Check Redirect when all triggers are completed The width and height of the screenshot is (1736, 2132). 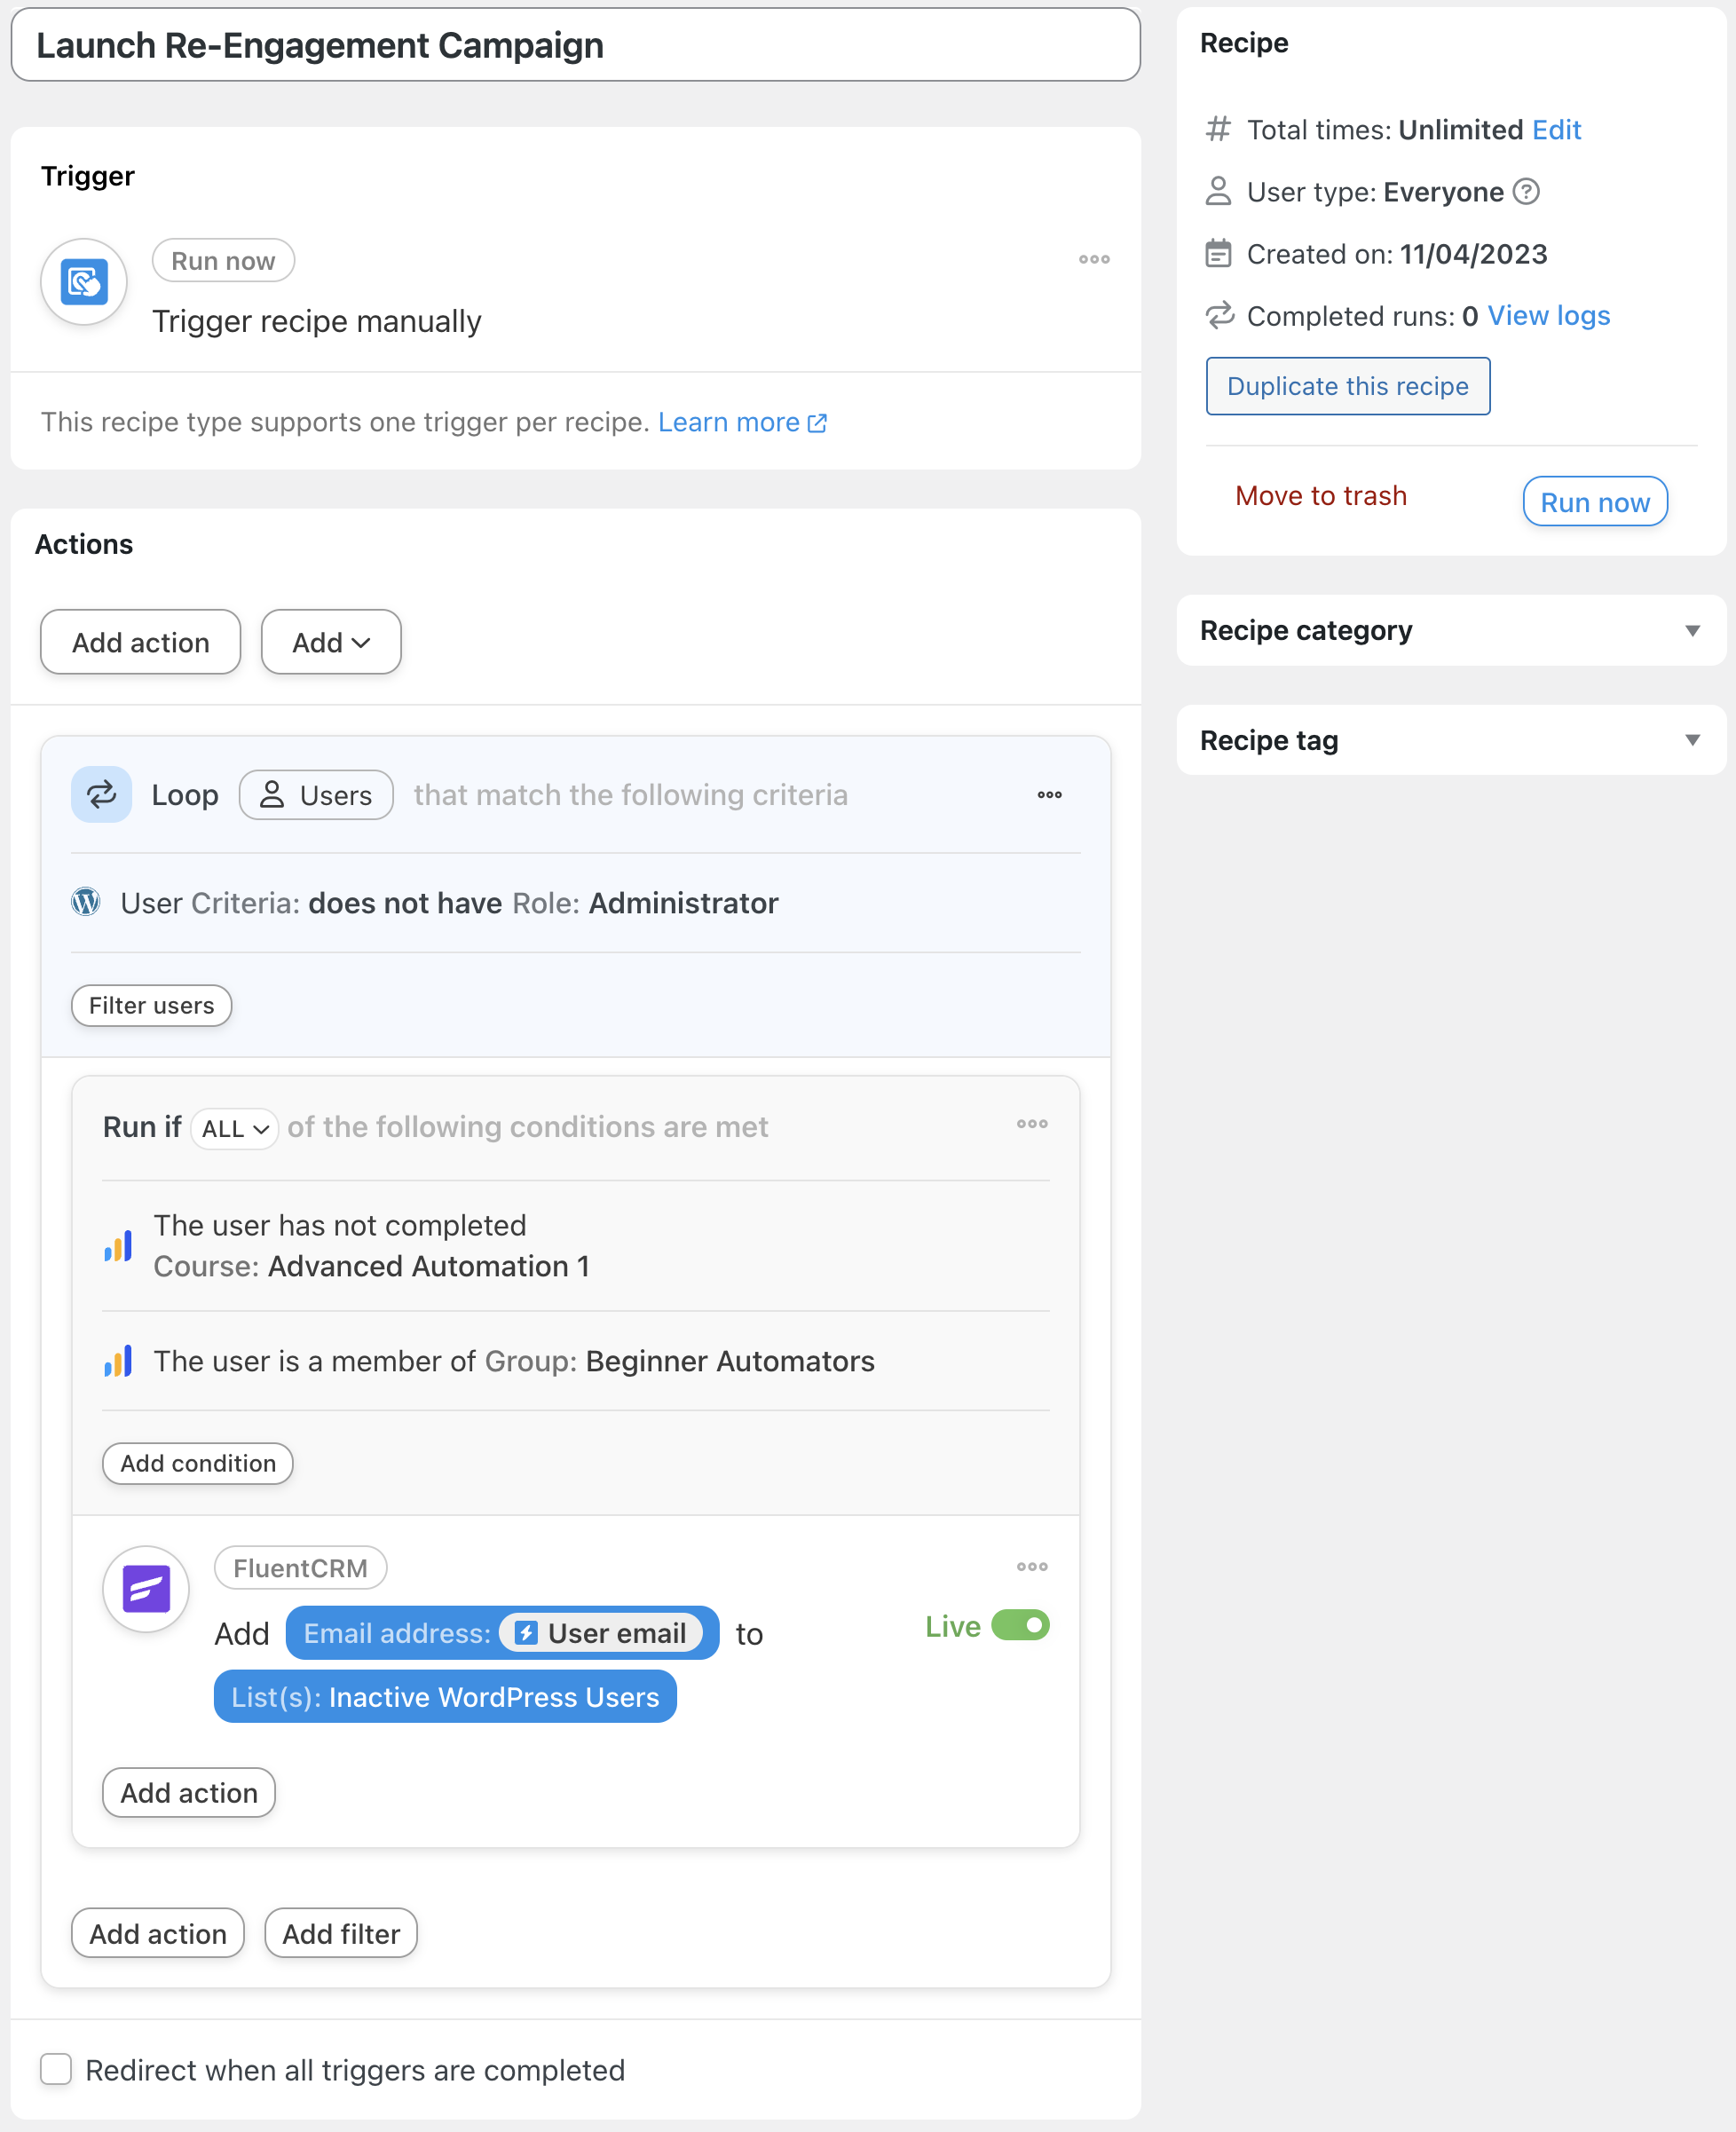(x=56, y=2069)
